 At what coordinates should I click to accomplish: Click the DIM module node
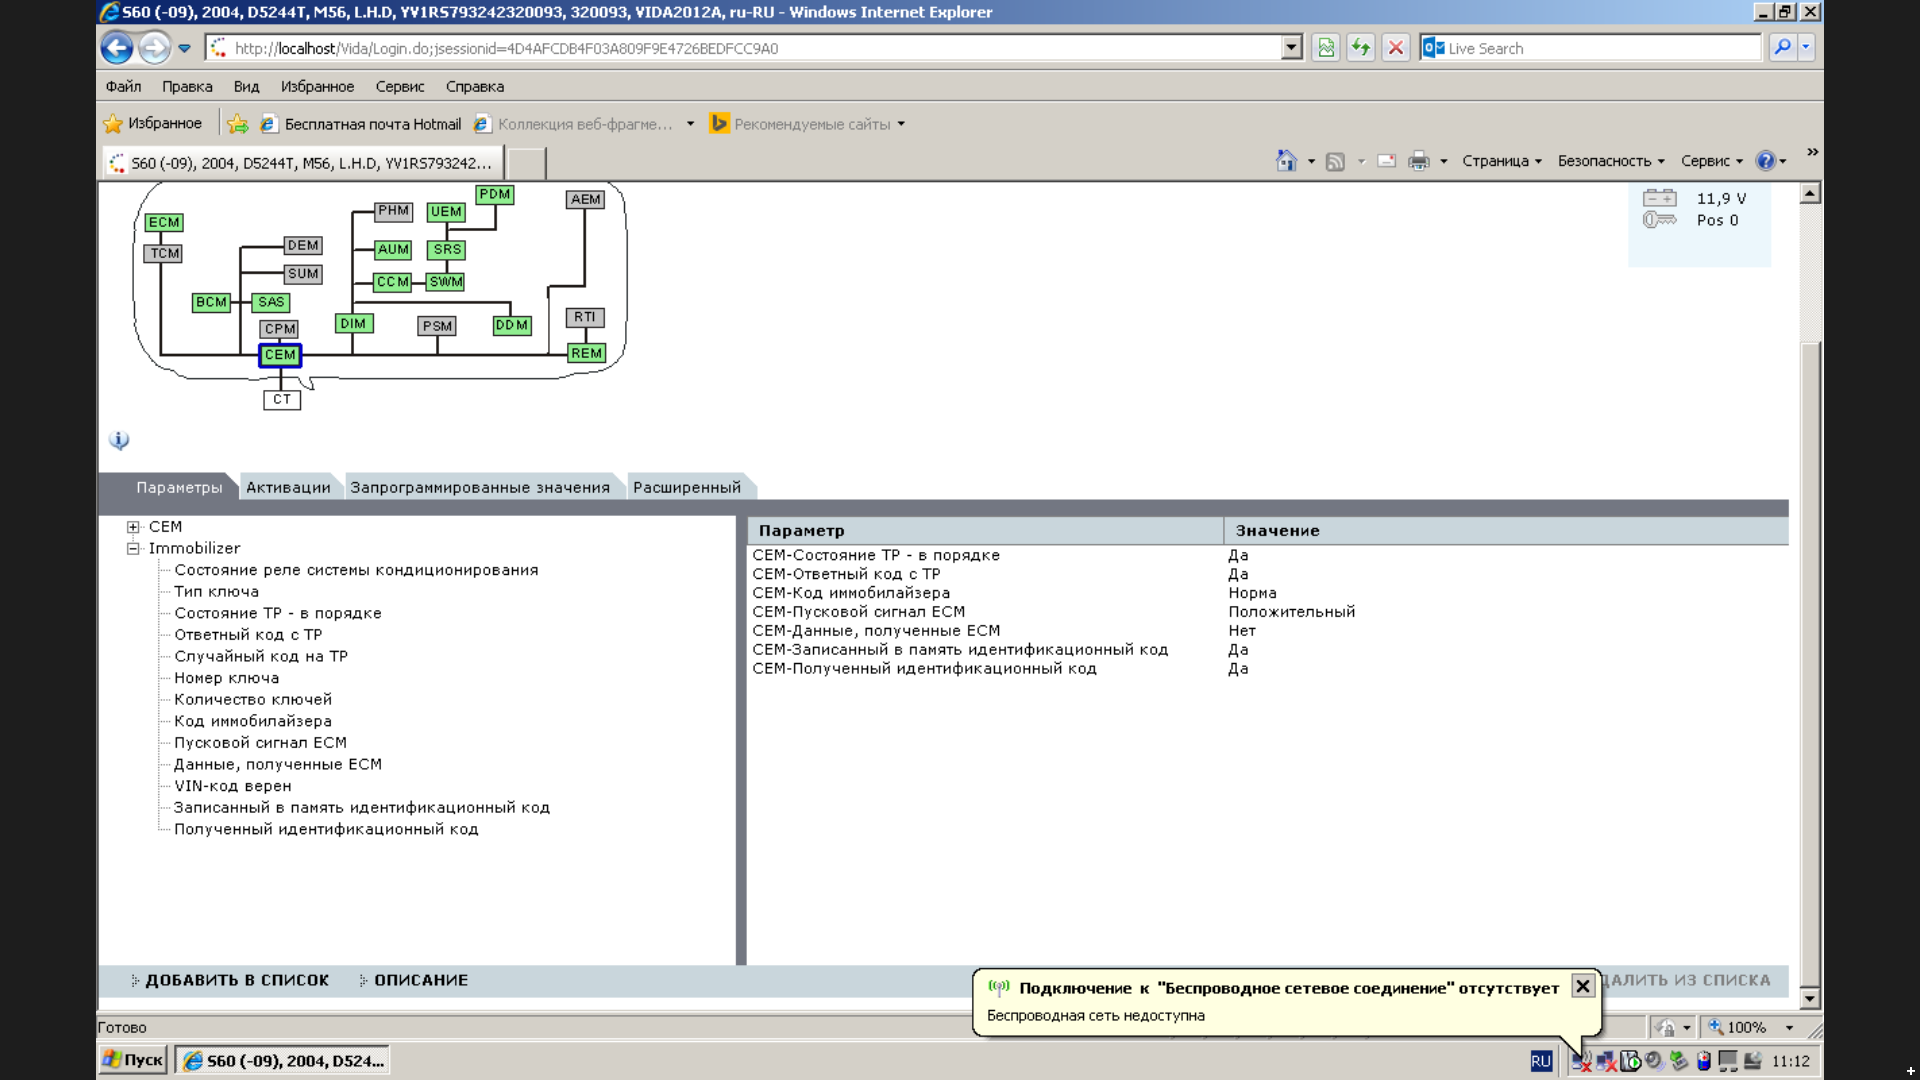[x=353, y=324]
